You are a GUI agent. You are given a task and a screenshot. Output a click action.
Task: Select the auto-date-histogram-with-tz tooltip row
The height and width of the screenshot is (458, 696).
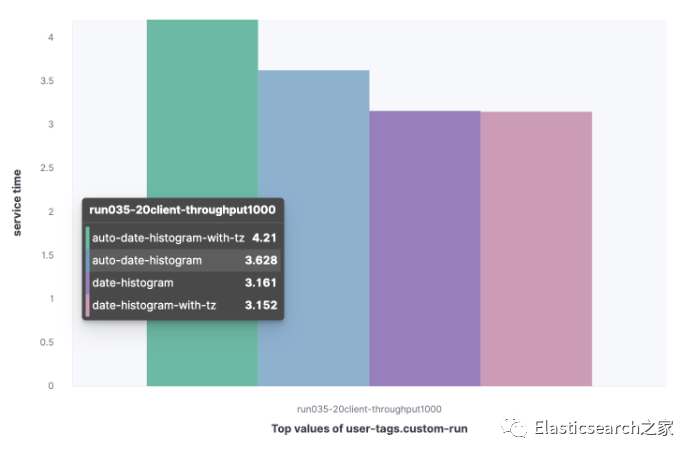point(168,238)
